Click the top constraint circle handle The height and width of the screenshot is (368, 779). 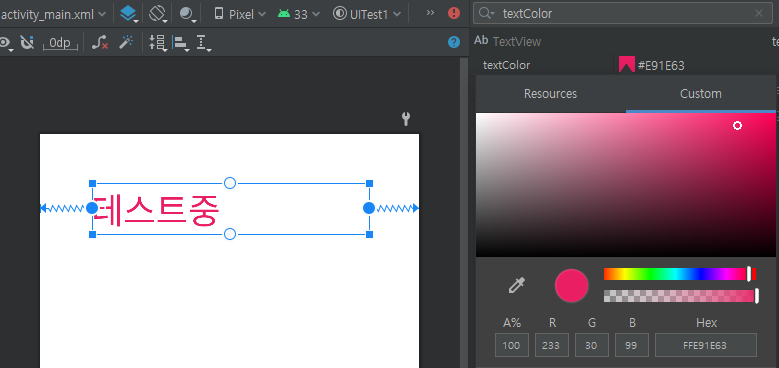pos(230,183)
